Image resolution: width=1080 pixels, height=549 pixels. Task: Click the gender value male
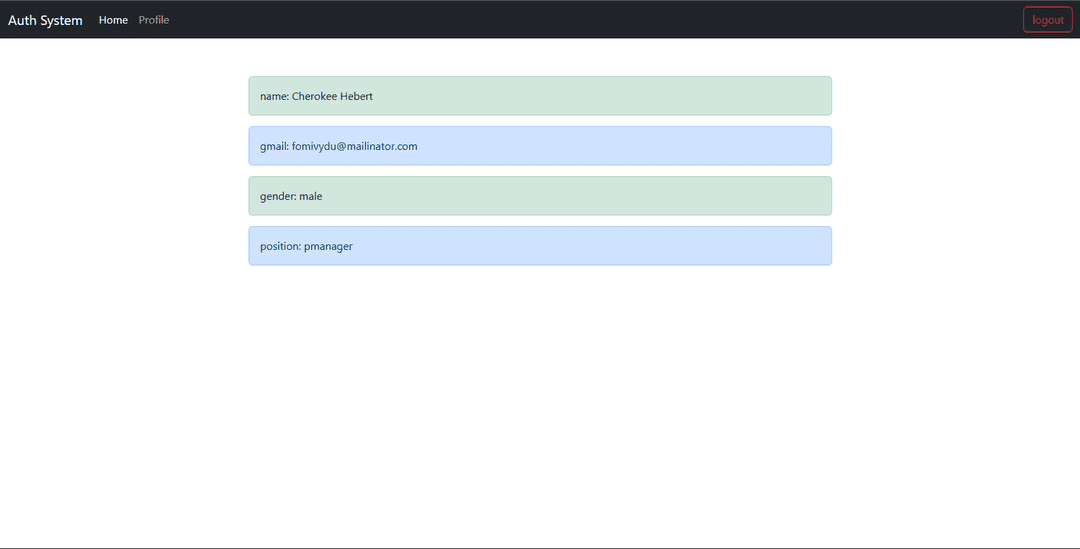pos(311,196)
